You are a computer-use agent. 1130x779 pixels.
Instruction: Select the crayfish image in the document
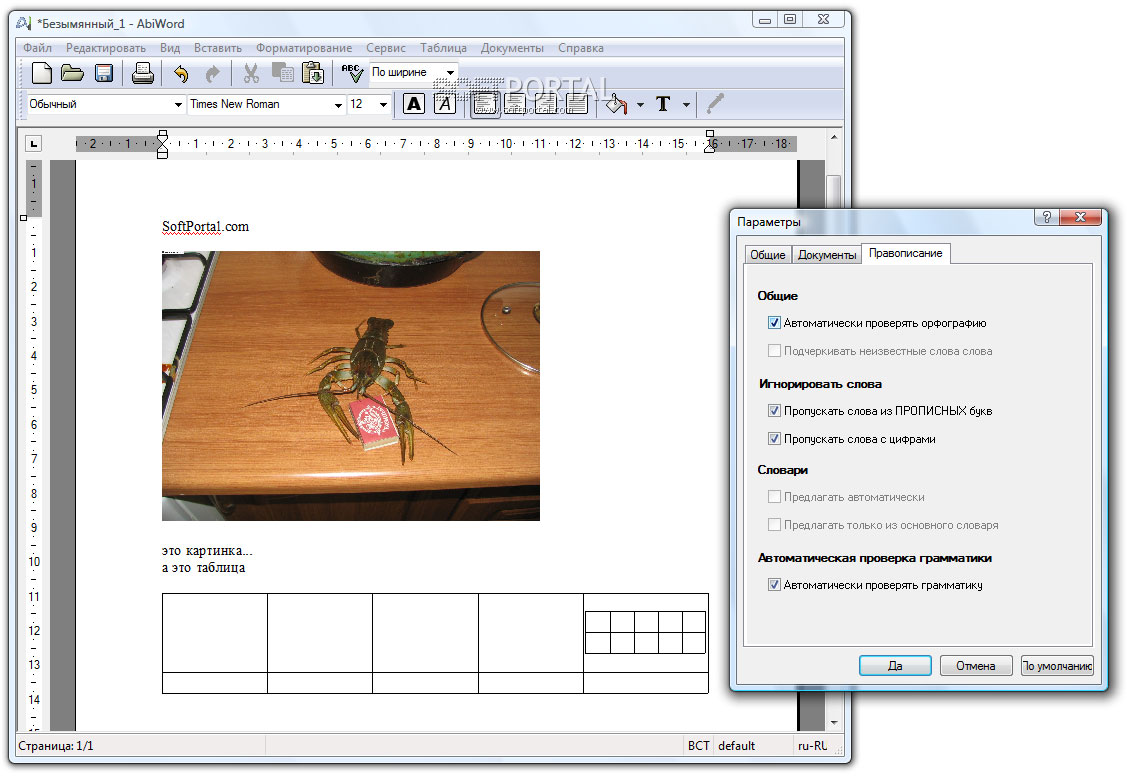[351, 386]
